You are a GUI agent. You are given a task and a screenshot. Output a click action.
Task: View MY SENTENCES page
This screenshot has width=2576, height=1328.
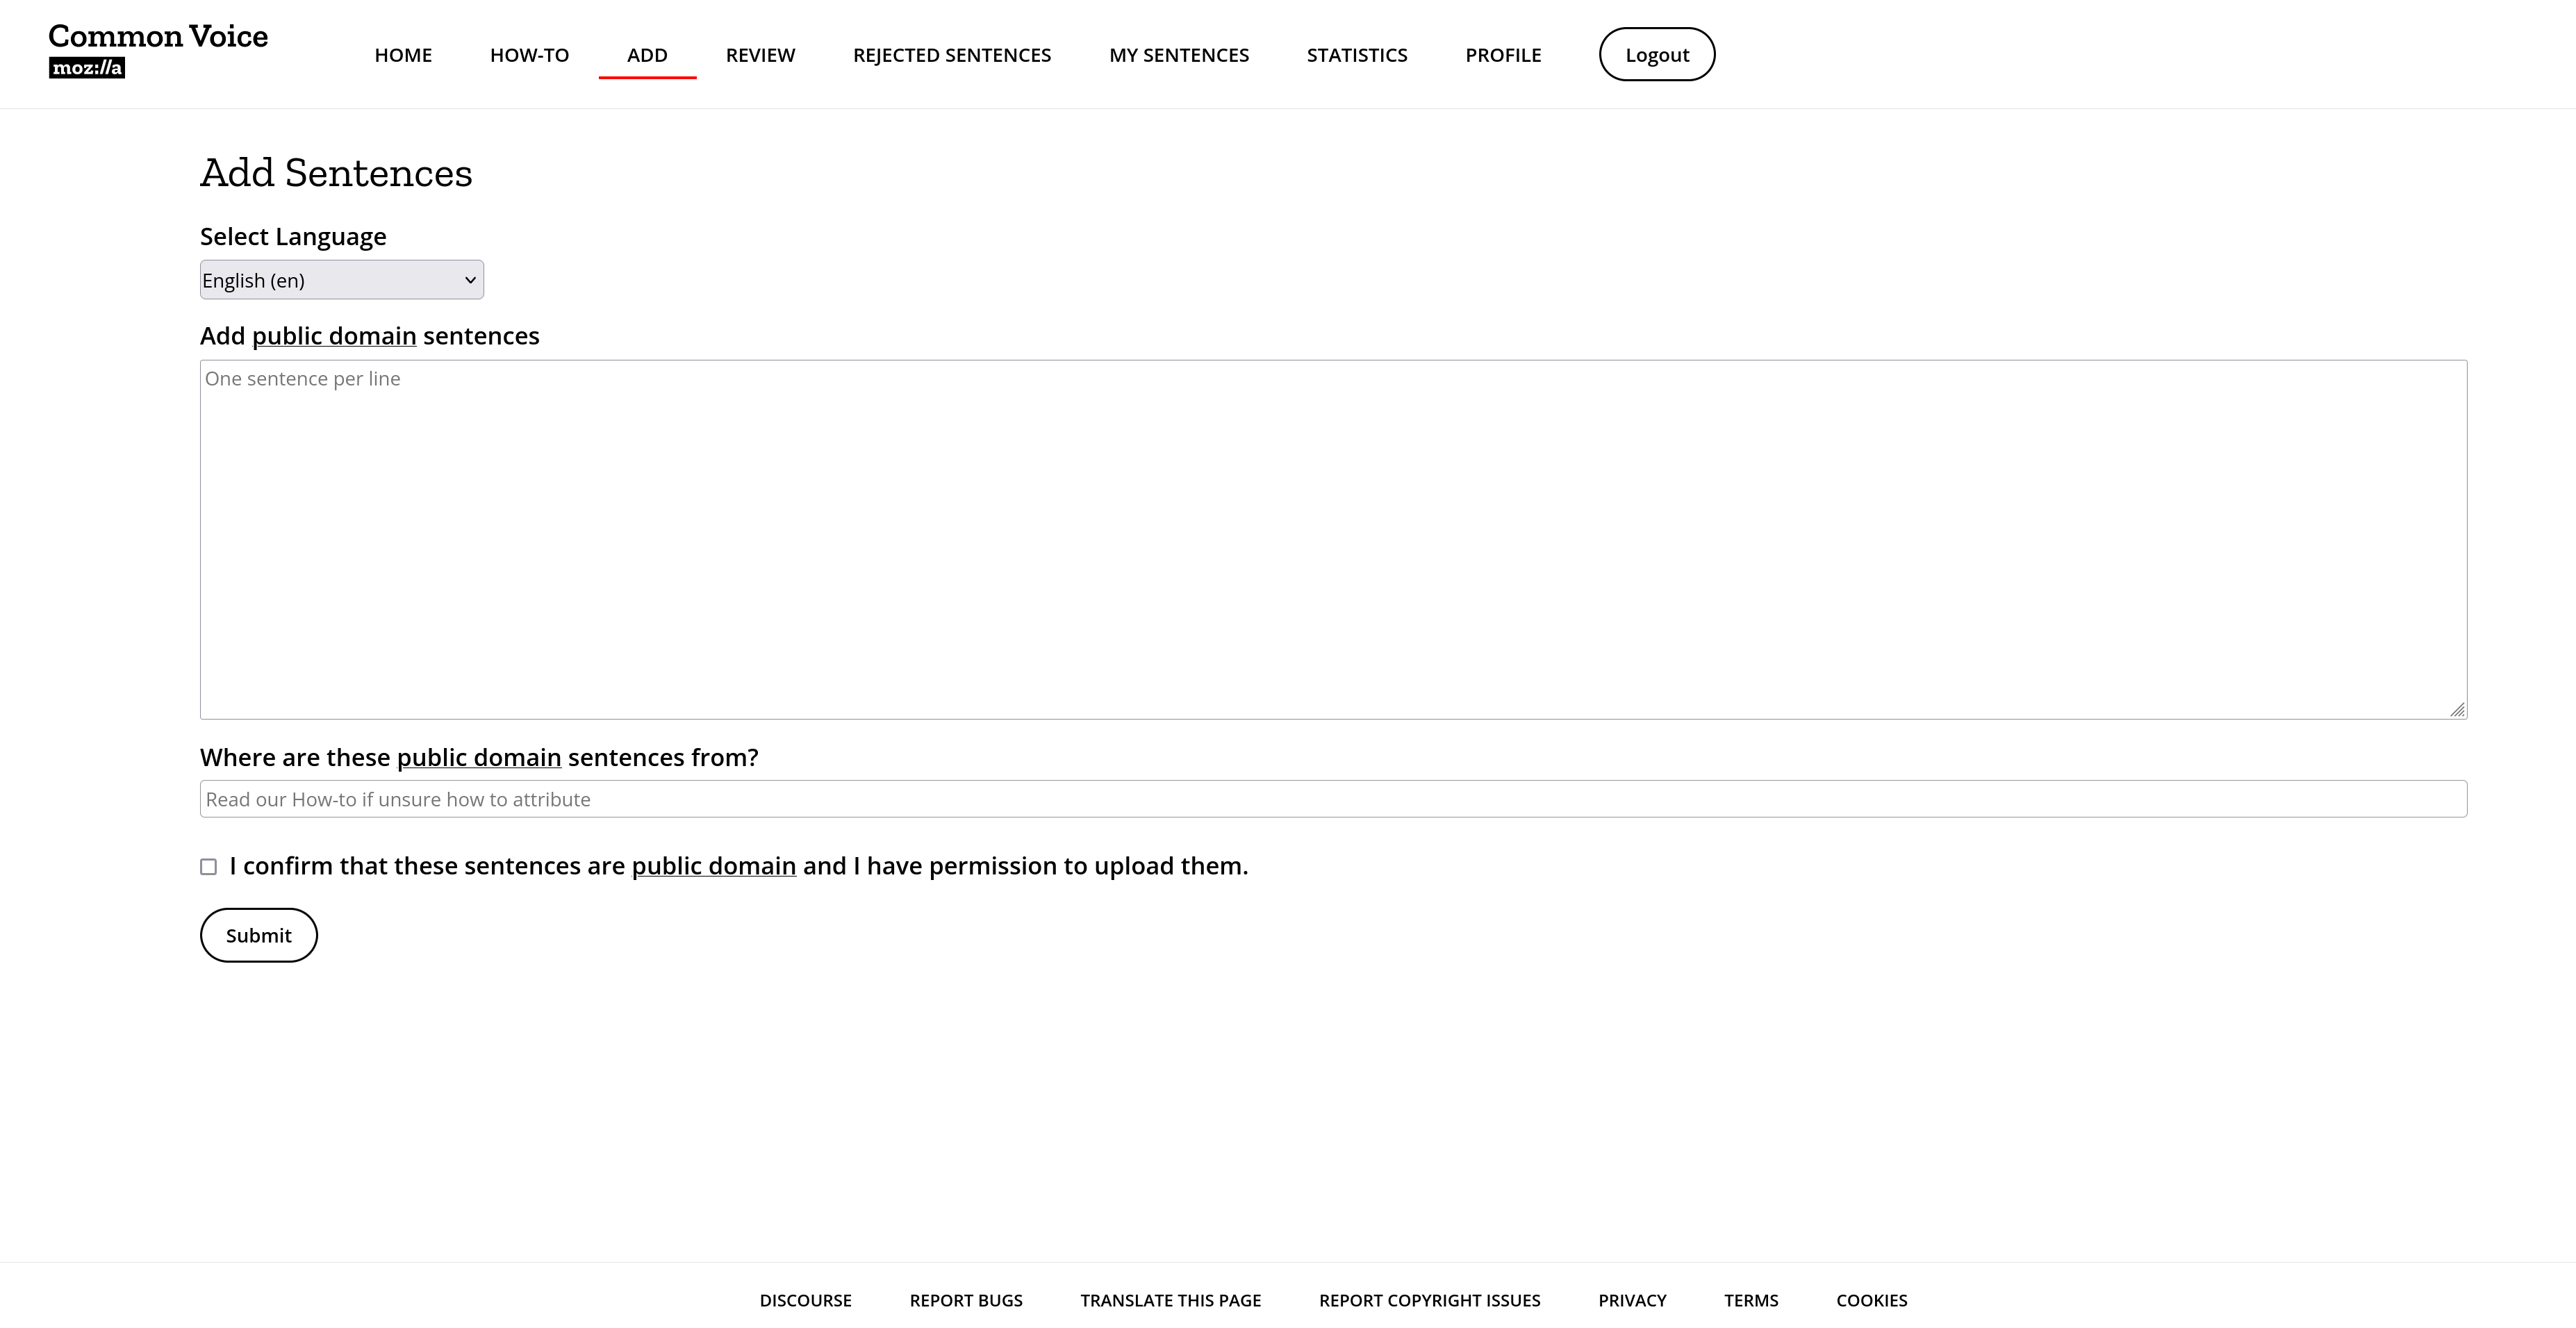point(1178,55)
